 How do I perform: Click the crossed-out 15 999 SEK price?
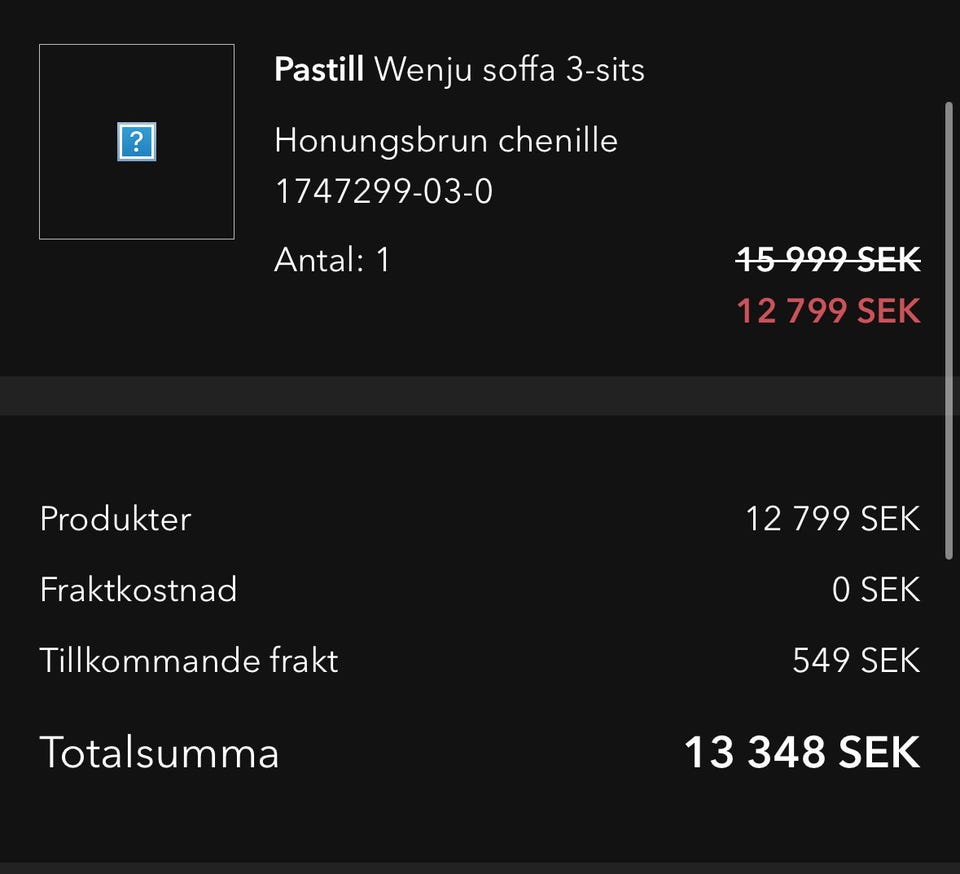(828, 260)
